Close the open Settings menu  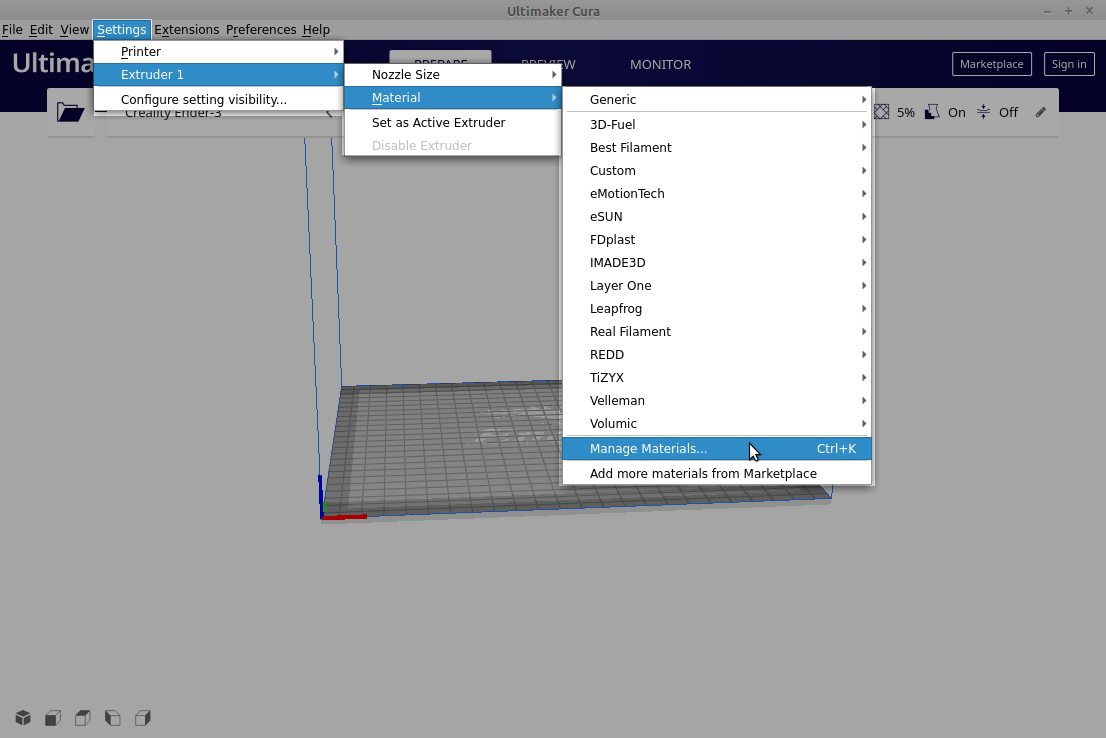click(x=121, y=30)
